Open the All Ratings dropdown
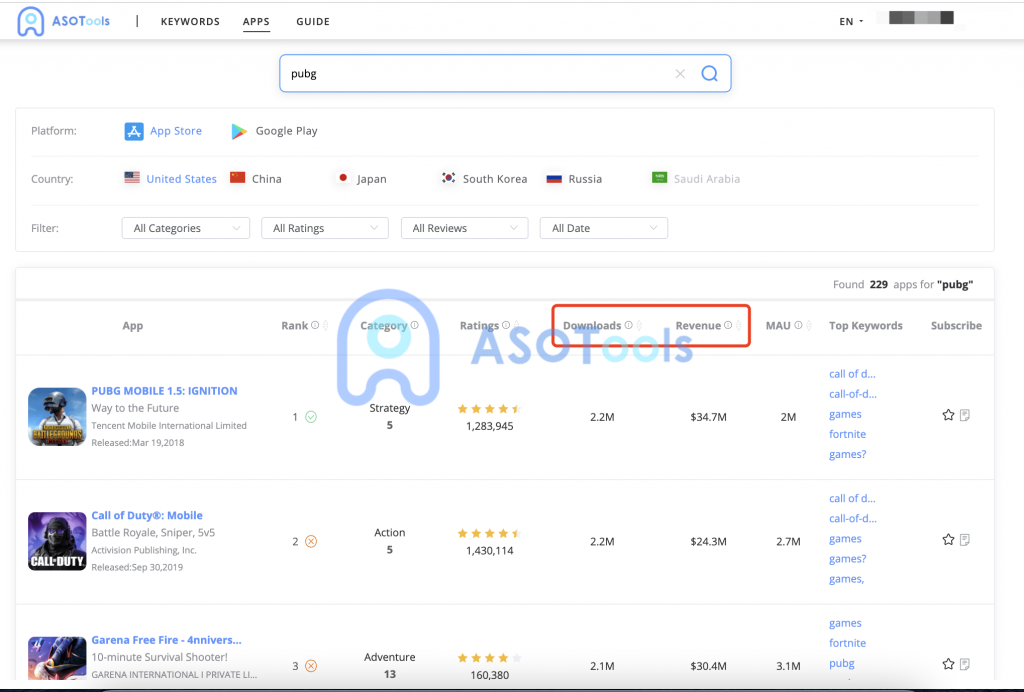The image size is (1024, 692). [x=325, y=228]
